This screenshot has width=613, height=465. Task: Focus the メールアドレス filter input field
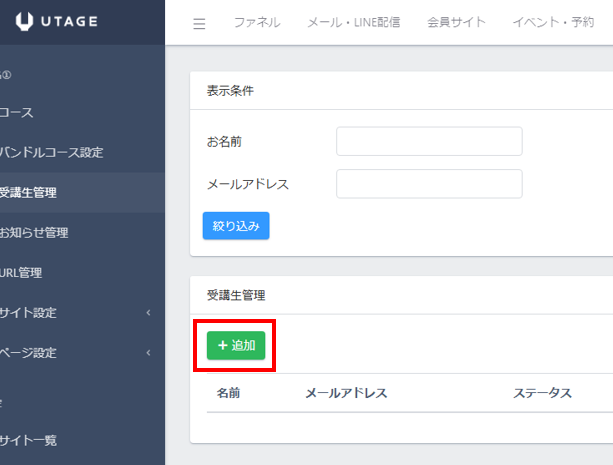429,185
